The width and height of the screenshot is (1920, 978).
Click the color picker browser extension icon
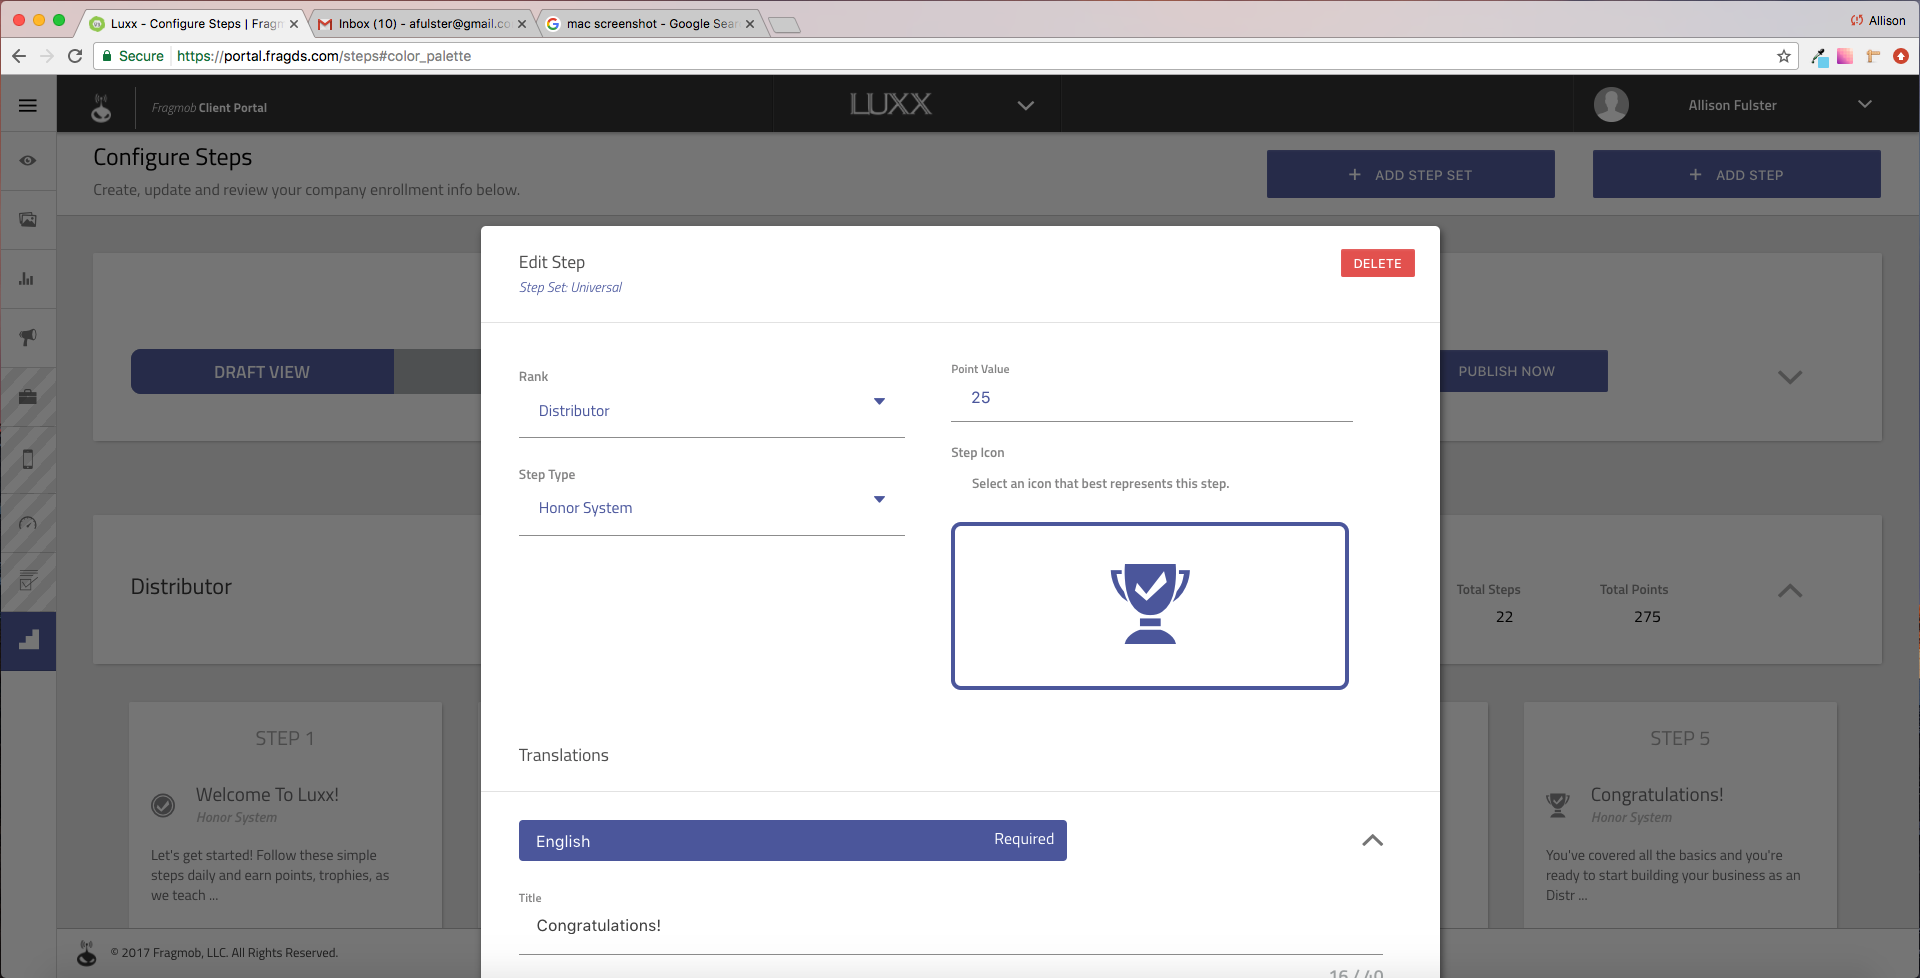[1819, 57]
